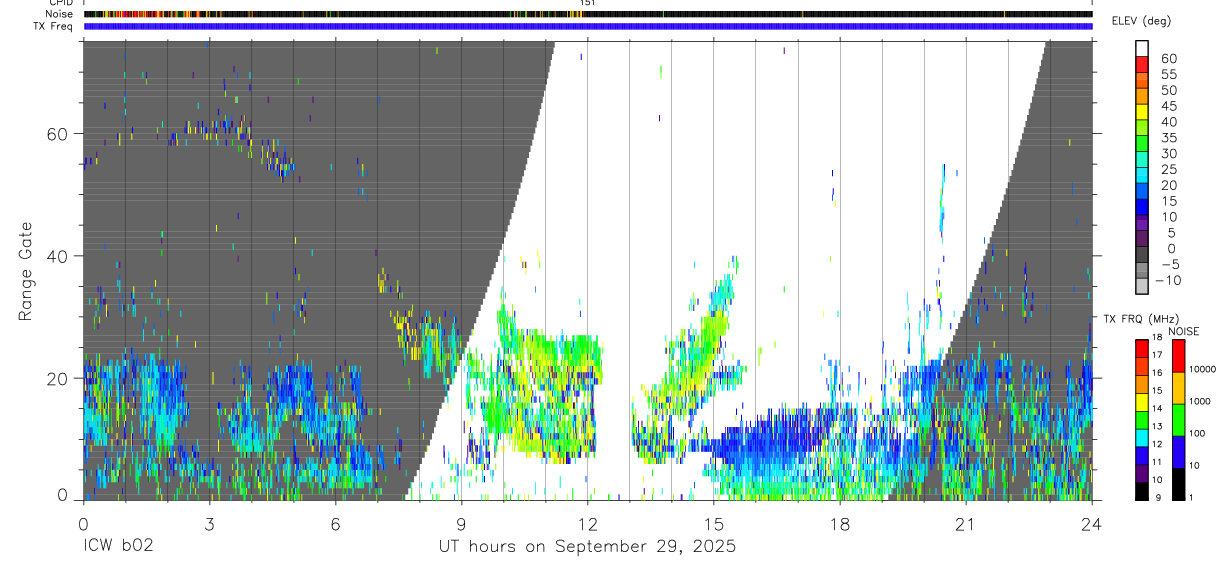Click the red segment of the ELEV color bar
The image size is (1228, 567).
tap(1142, 64)
